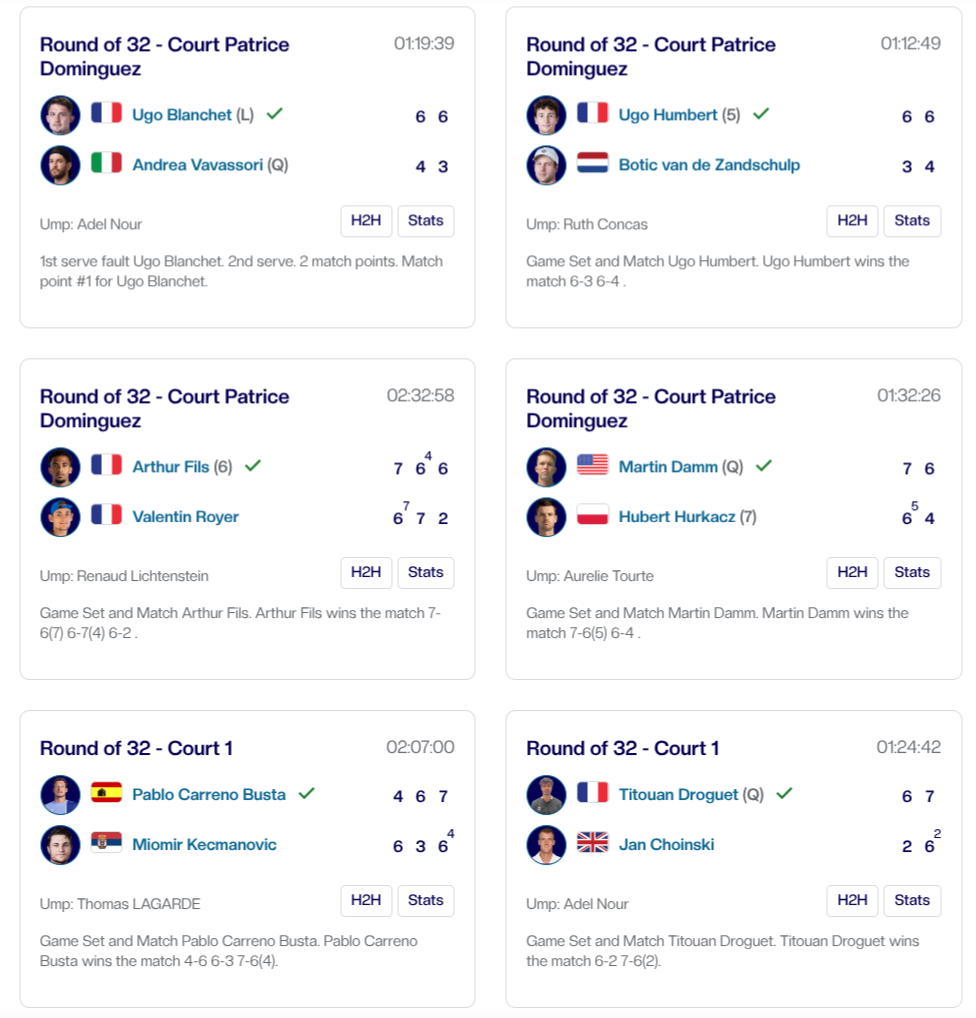Screen dimensions: 976x1018
Task: Open Valentin Royer's player page
Action: click(x=186, y=517)
